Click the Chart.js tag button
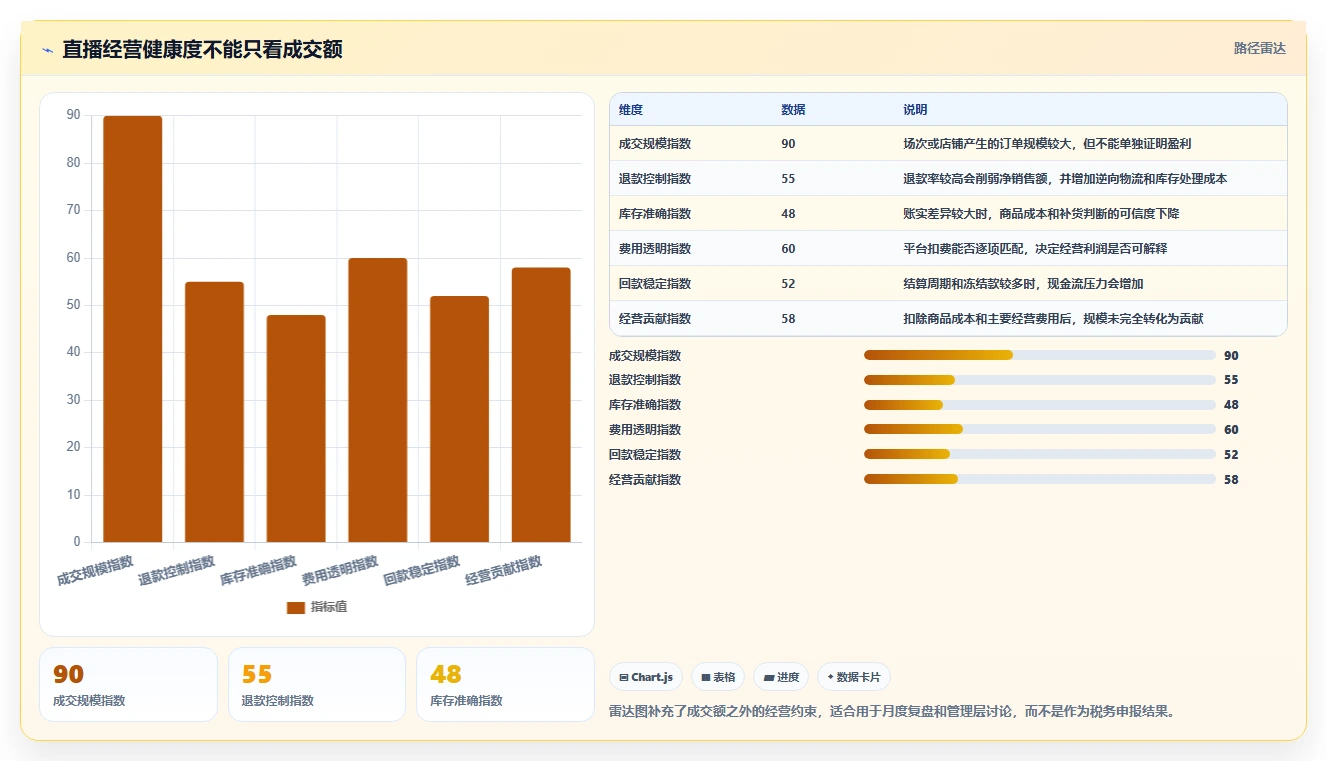1327x761 pixels. [x=646, y=677]
